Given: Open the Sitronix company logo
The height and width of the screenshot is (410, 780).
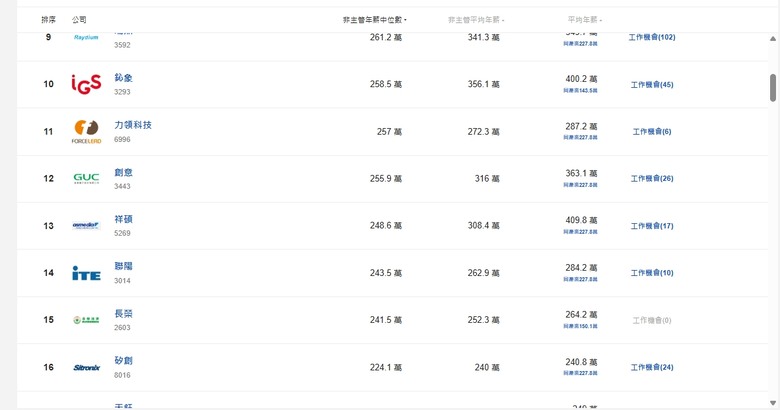Looking at the screenshot, I should [x=86, y=367].
